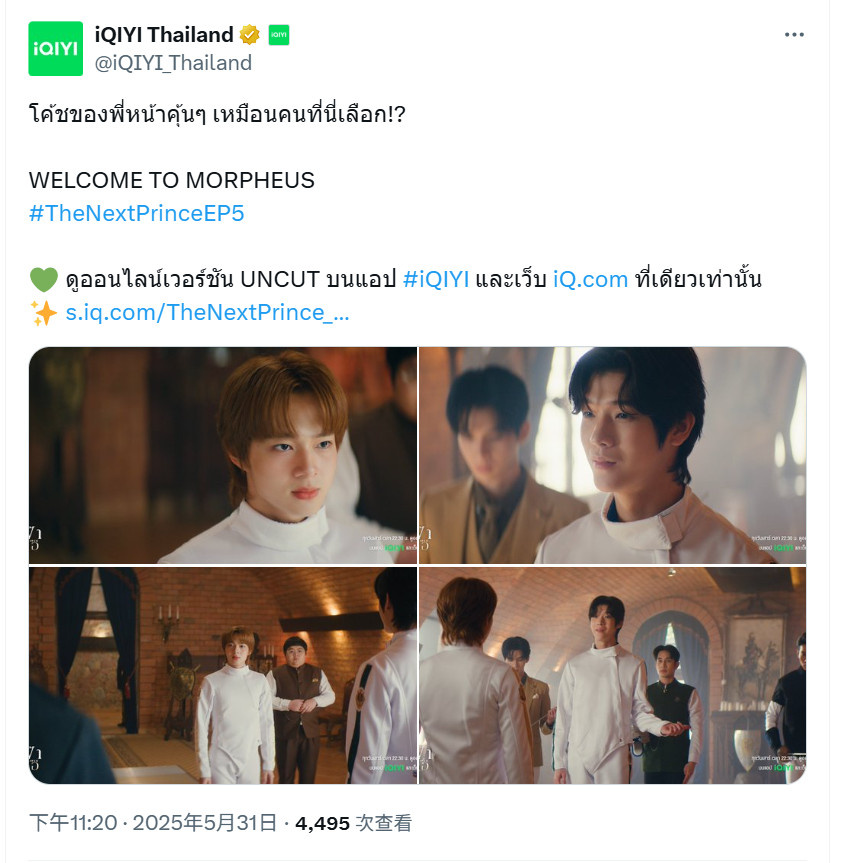View the hall photo with the man in a brown vest
Image resolution: width=841 pixels, height=863 pixels.
pyautogui.click(x=223, y=675)
